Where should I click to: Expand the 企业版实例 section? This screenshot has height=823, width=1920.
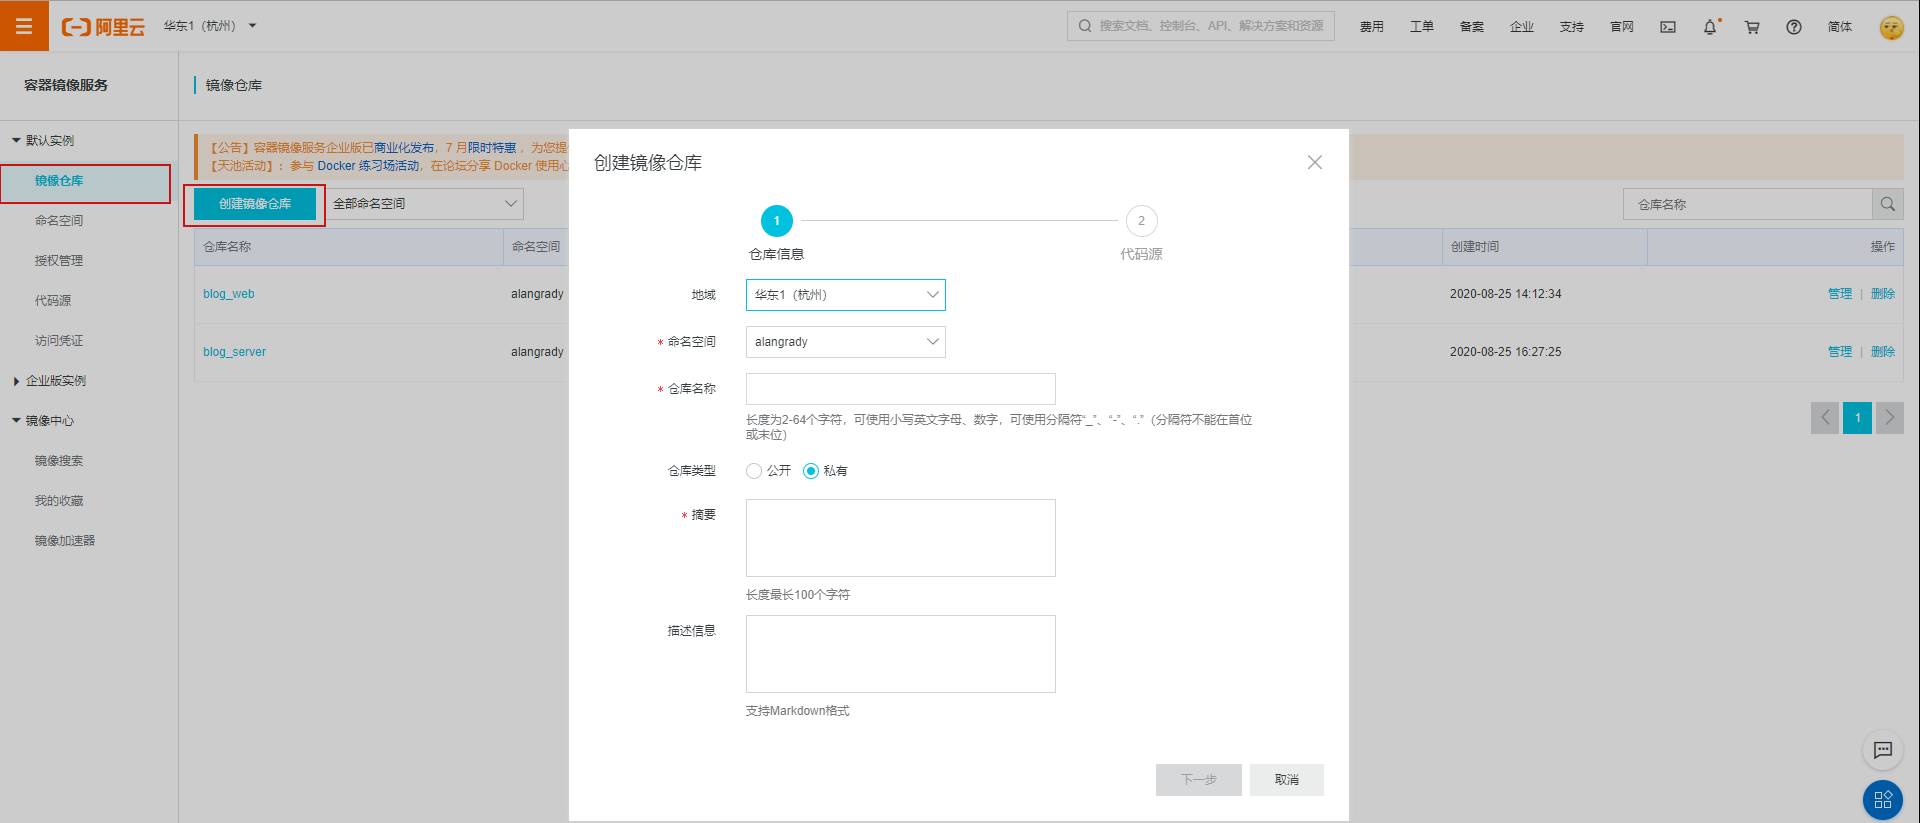click(49, 381)
